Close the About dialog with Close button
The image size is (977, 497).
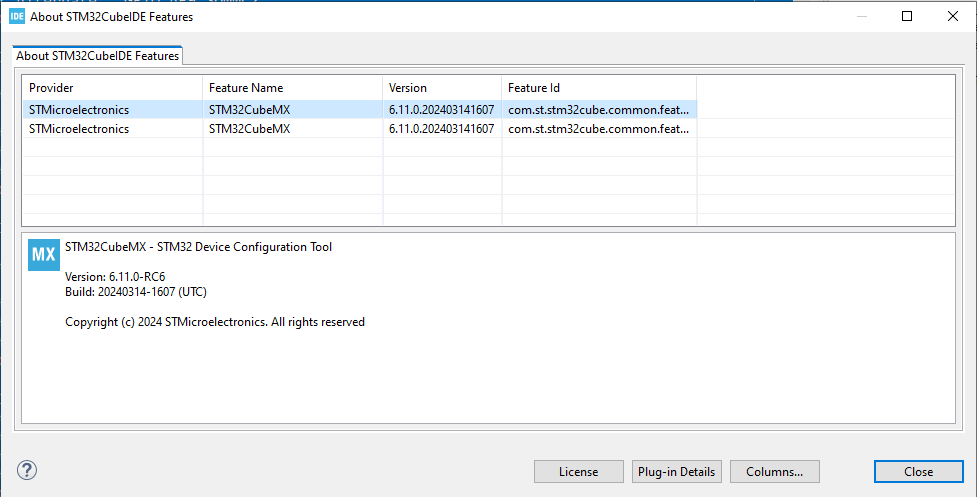coord(918,471)
